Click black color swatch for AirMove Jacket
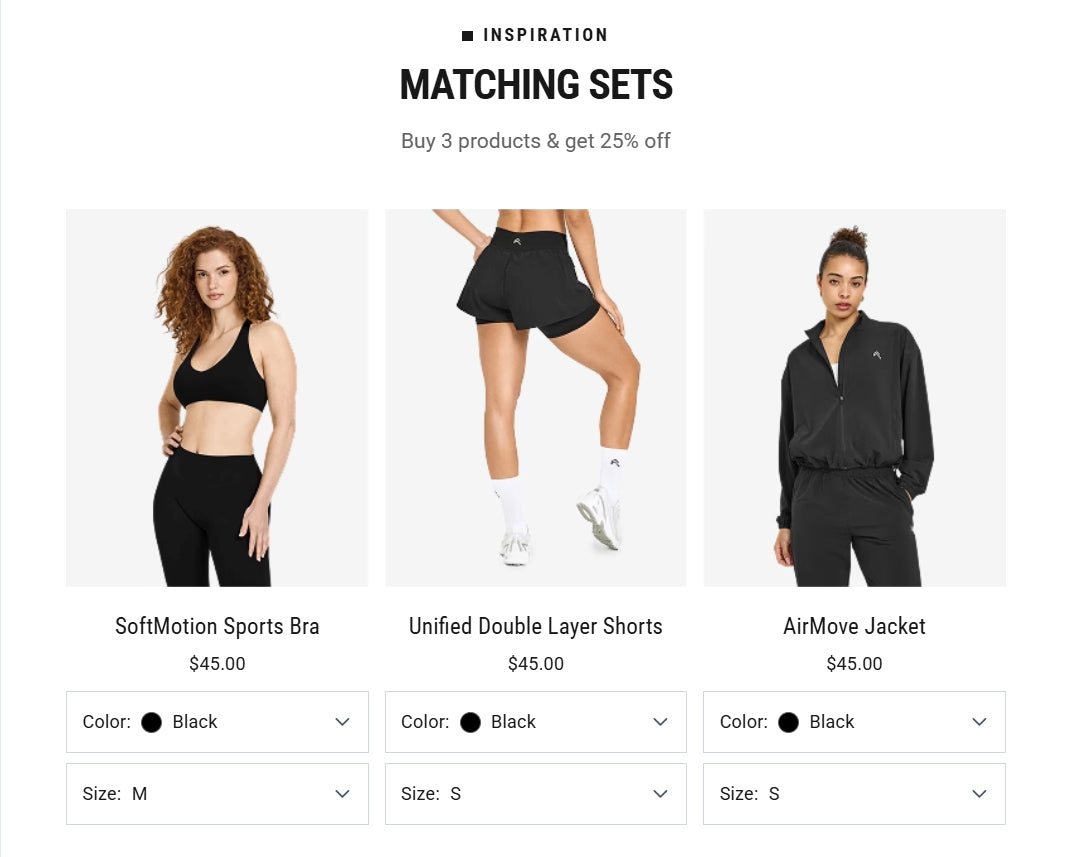This screenshot has height=857, width=1071. (x=788, y=722)
